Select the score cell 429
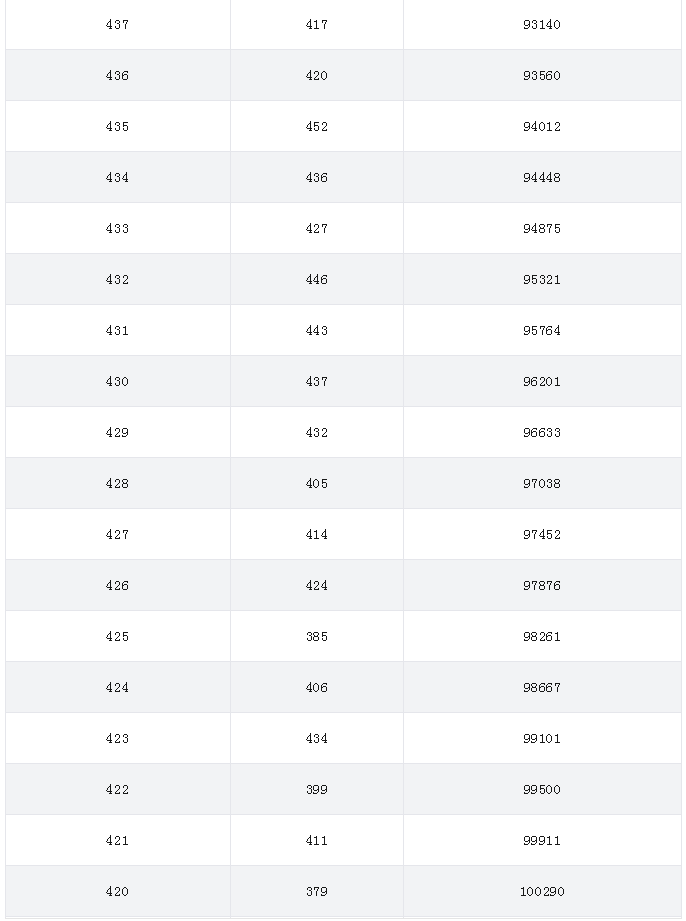Viewport: 686px width, 921px height. click(117, 433)
